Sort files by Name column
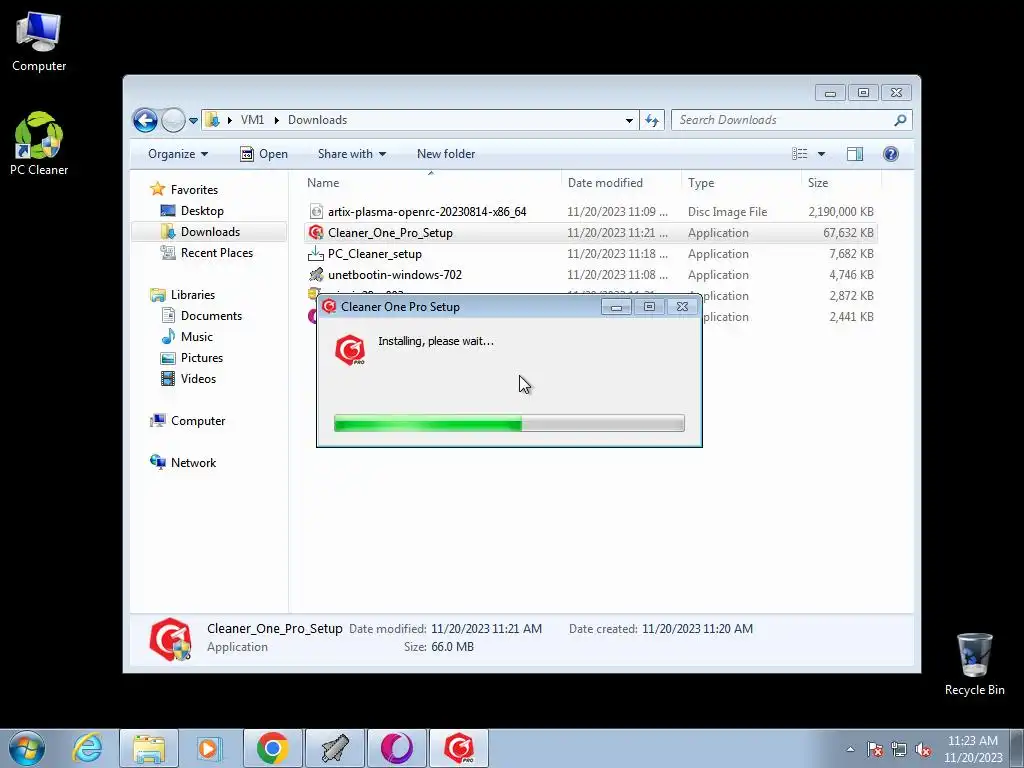 [431, 183]
